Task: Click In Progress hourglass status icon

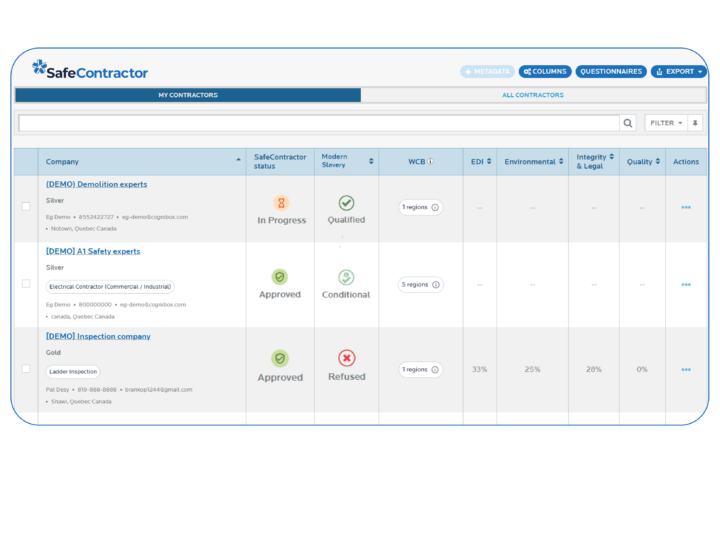Action: pos(281,203)
